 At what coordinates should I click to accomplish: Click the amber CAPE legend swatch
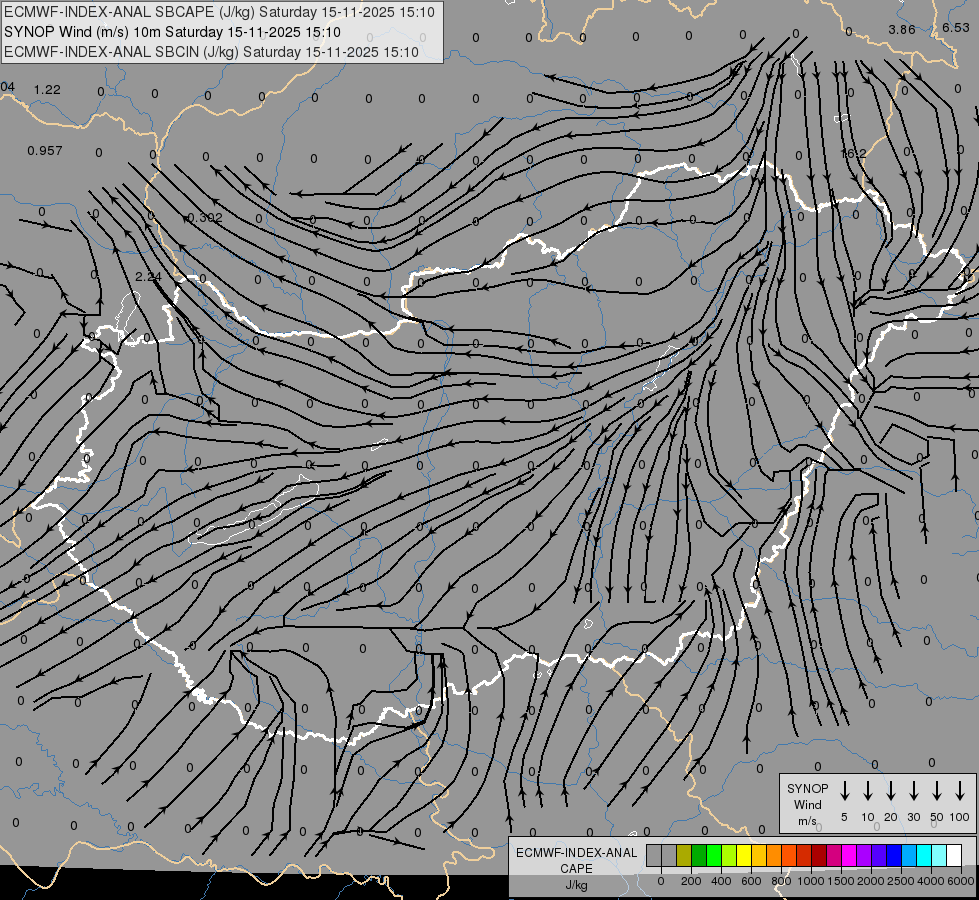click(x=759, y=855)
